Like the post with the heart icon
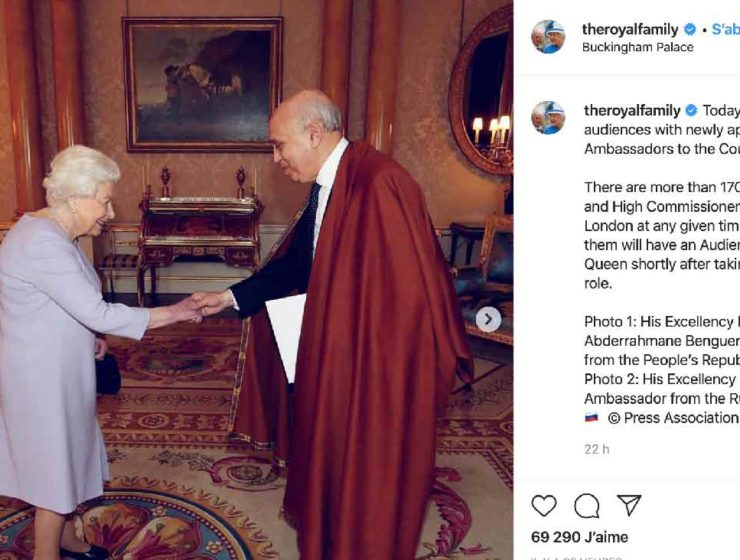Image resolution: width=740 pixels, height=560 pixels. (544, 505)
